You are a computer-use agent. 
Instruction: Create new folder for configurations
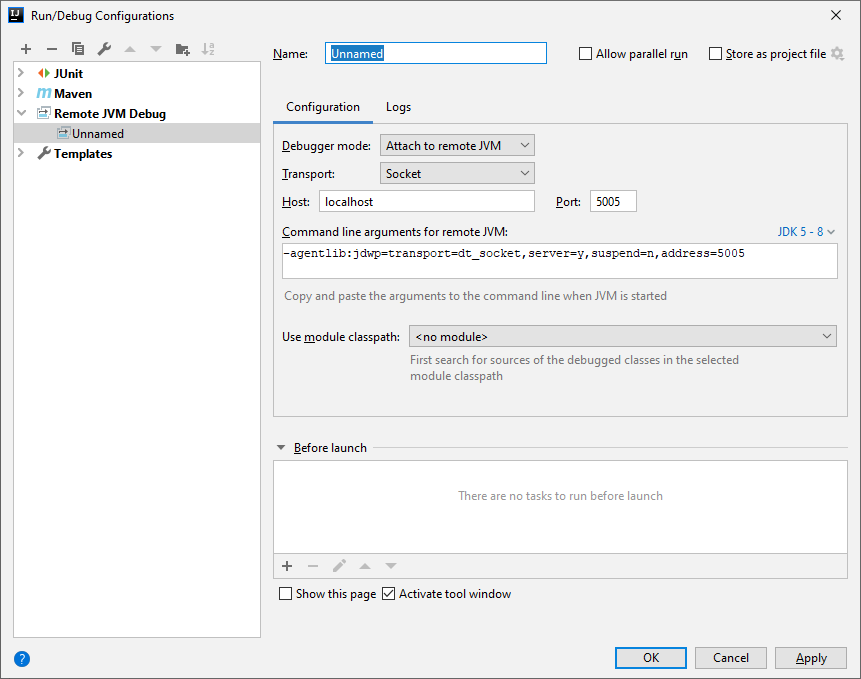click(x=182, y=49)
